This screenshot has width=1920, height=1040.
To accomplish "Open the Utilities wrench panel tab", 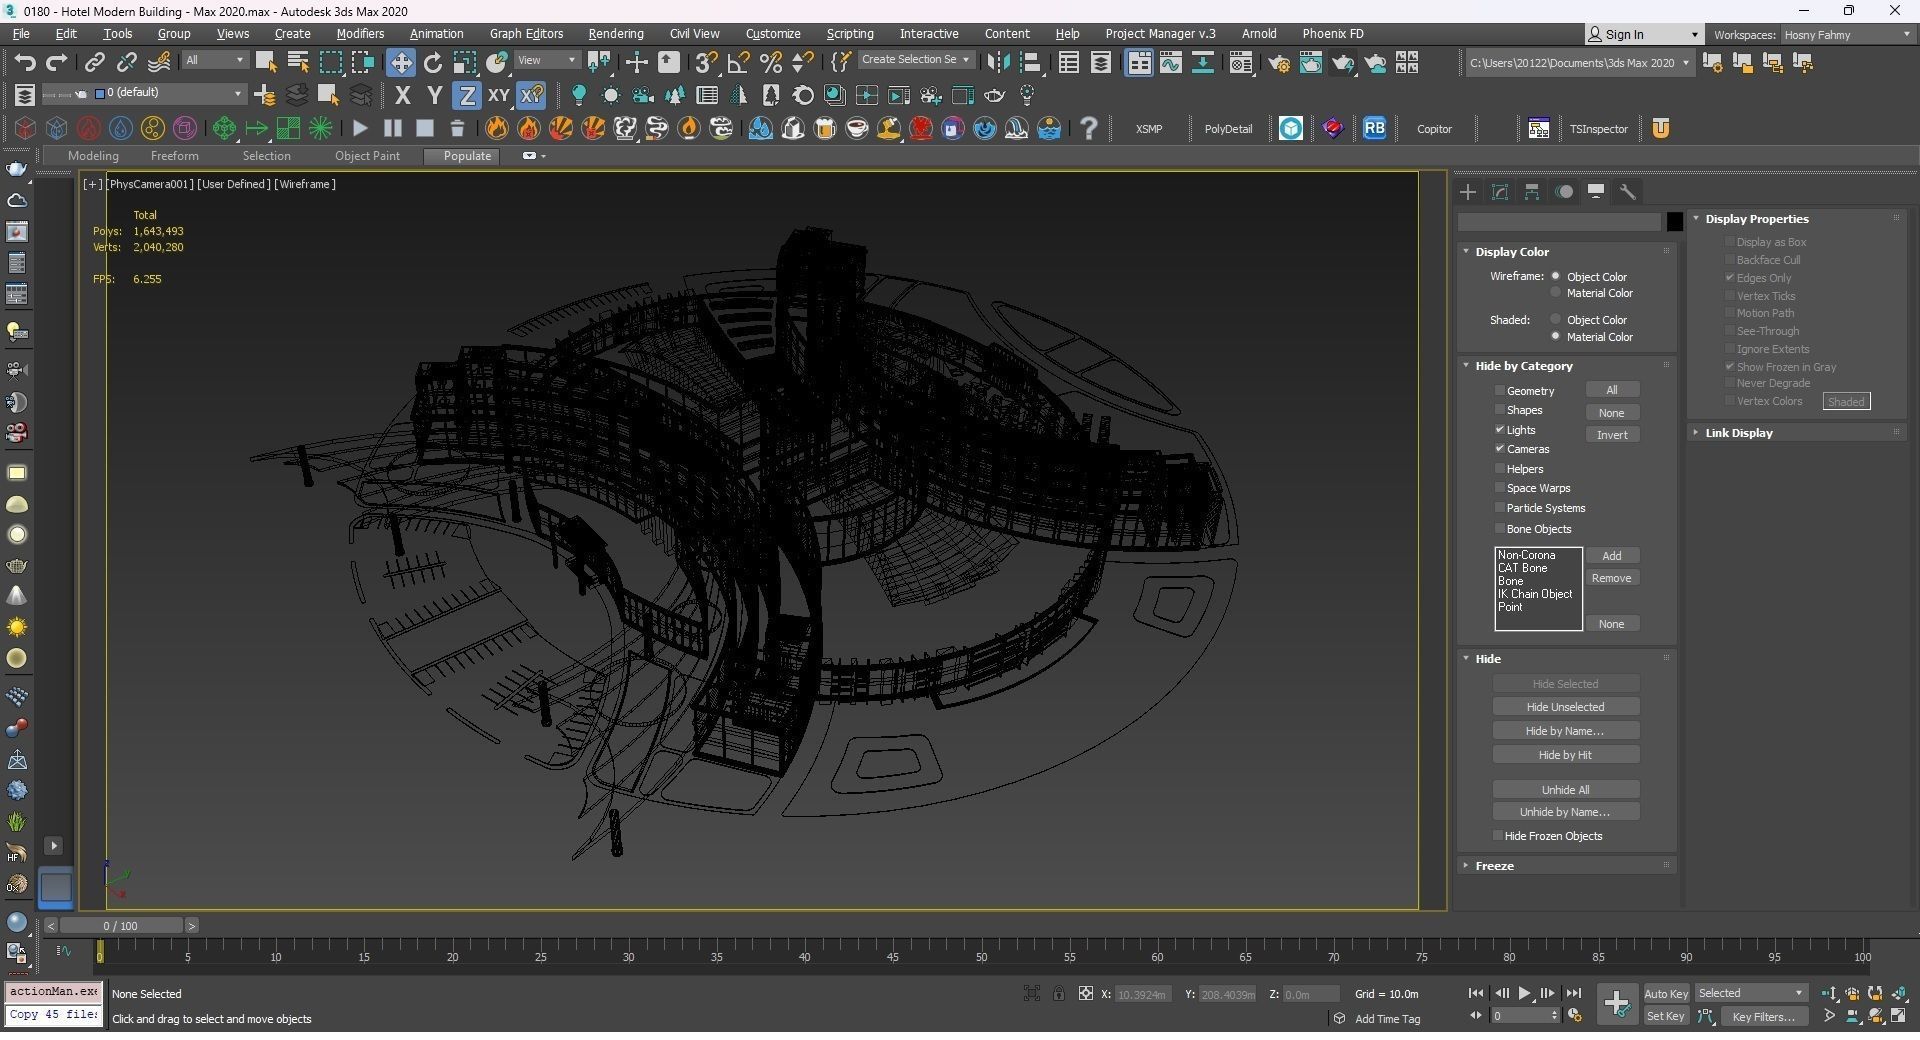I will [1628, 191].
